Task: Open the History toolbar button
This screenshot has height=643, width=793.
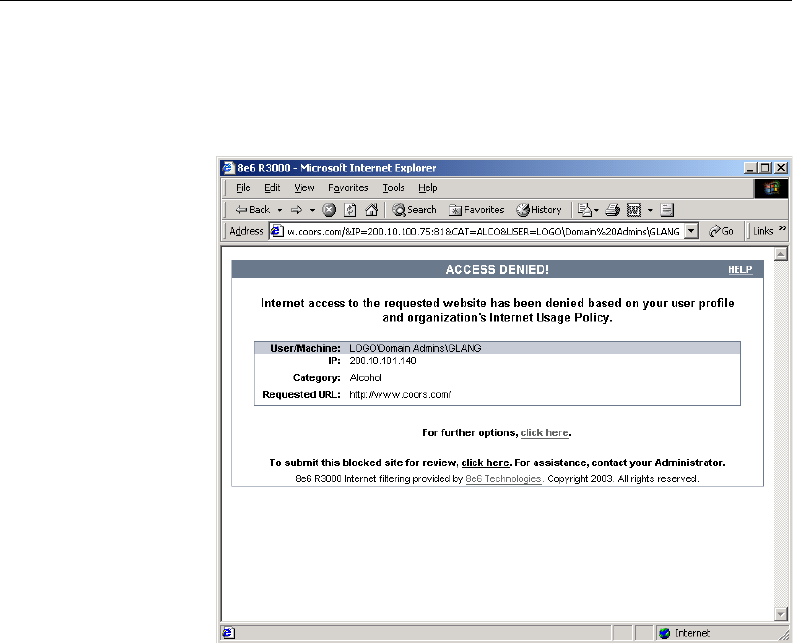Action: [539, 209]
